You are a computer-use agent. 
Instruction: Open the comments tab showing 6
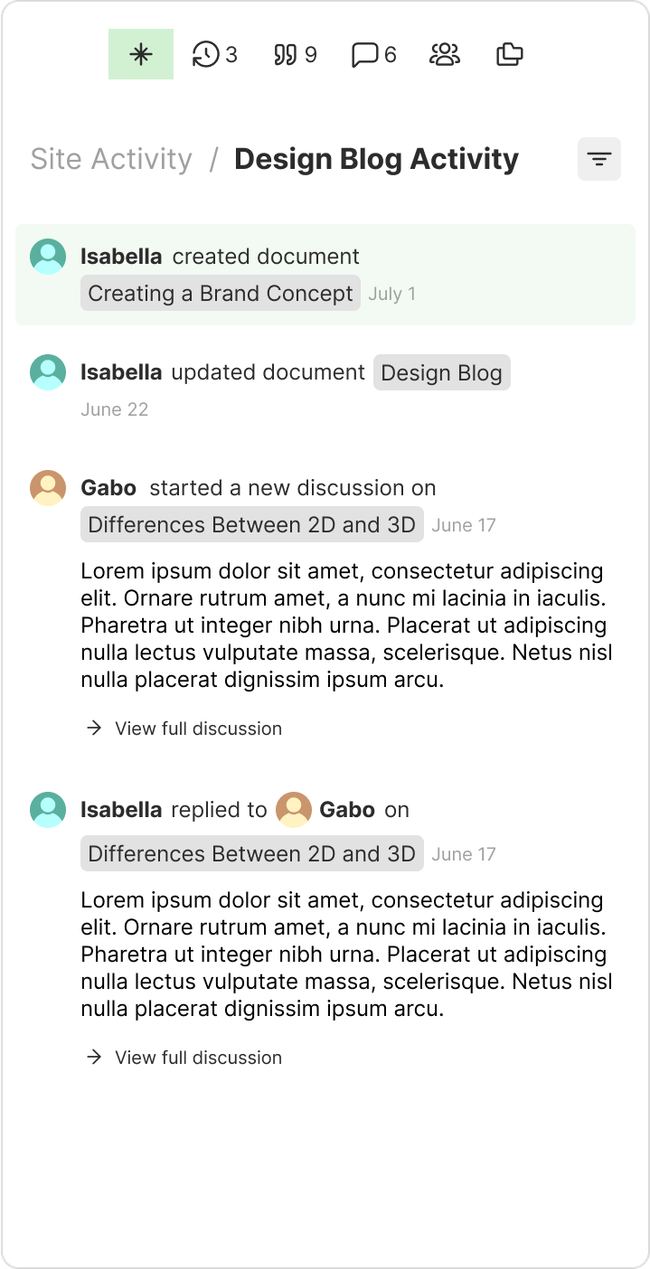[374, 54]
